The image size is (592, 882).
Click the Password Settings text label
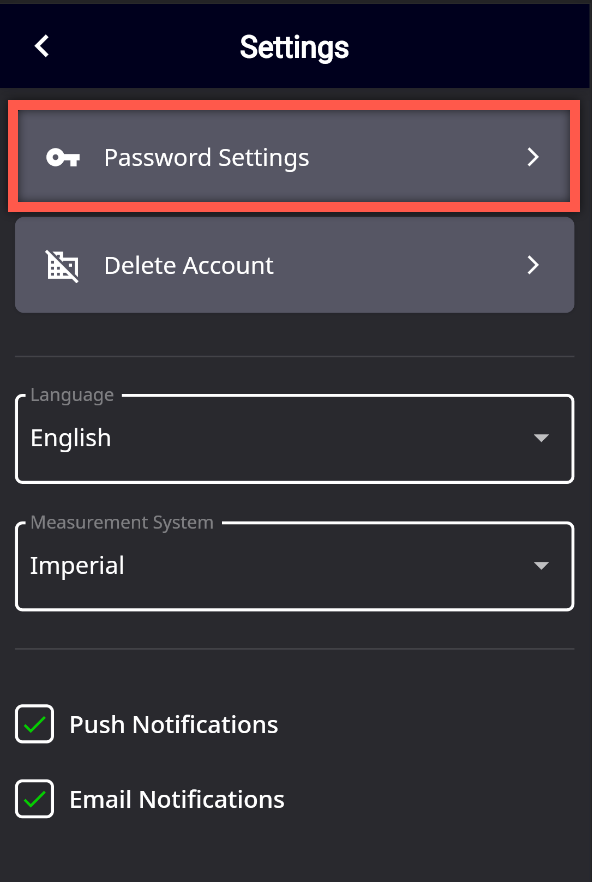point(207,158)
